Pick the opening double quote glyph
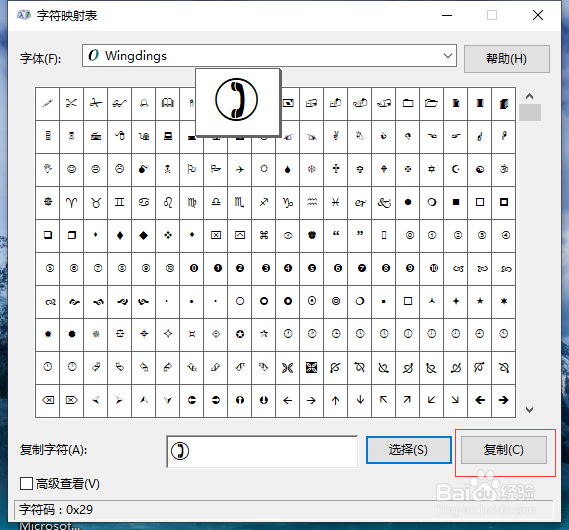The width and height of the screenshot is (569, 530). point(336,236)
